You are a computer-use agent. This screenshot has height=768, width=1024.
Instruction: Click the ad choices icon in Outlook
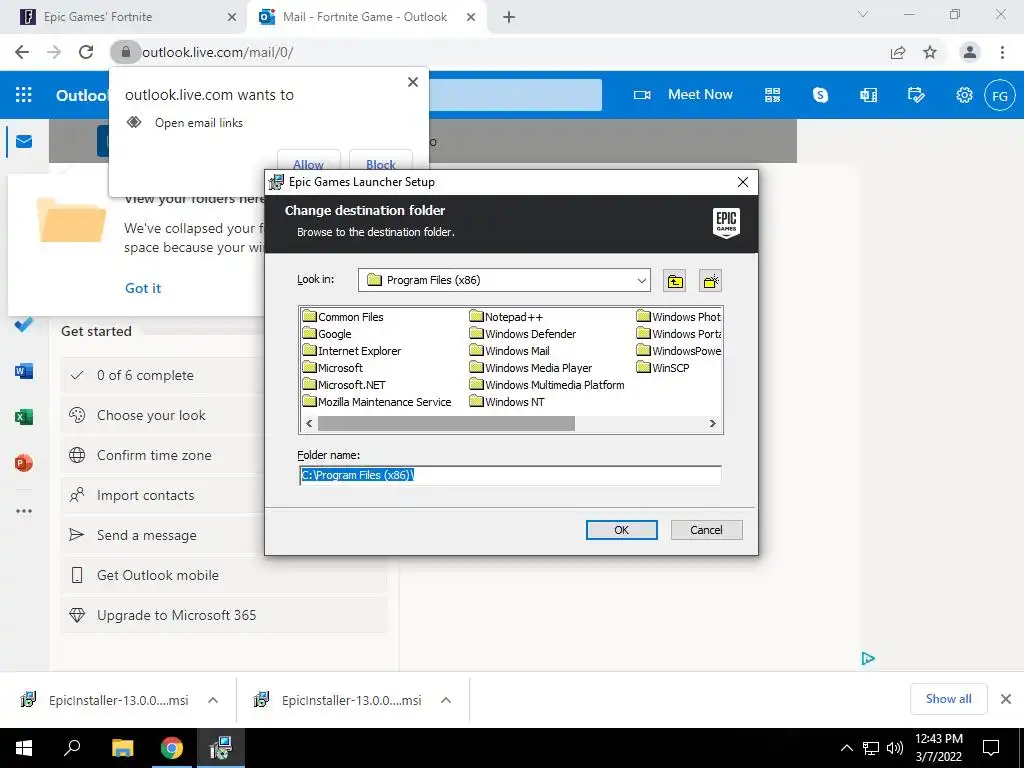[868, 658]
